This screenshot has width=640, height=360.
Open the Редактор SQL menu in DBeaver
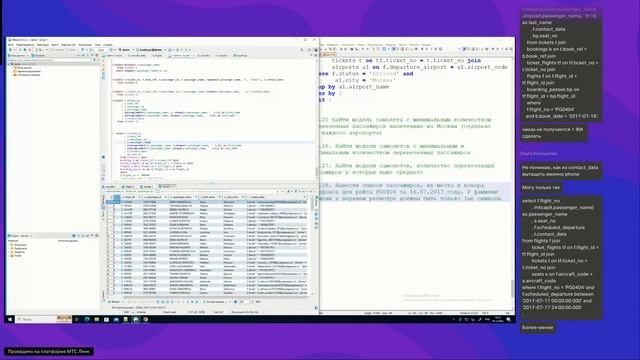(x=68, y=44)
